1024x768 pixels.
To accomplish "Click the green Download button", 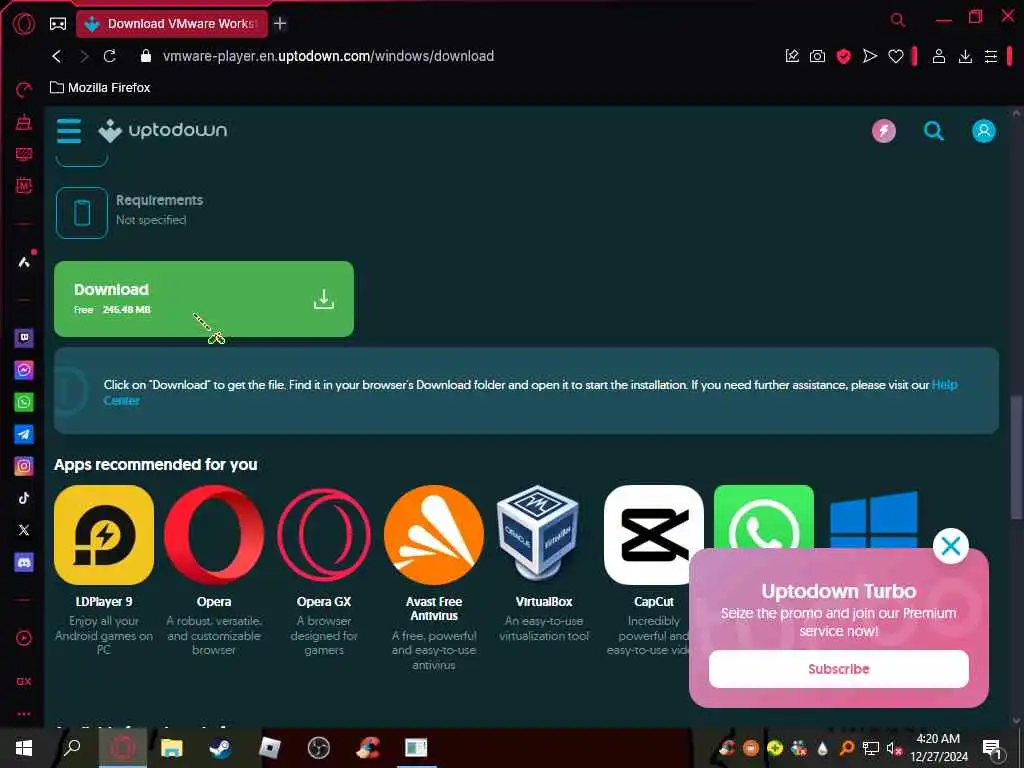I will pos(204,299).
